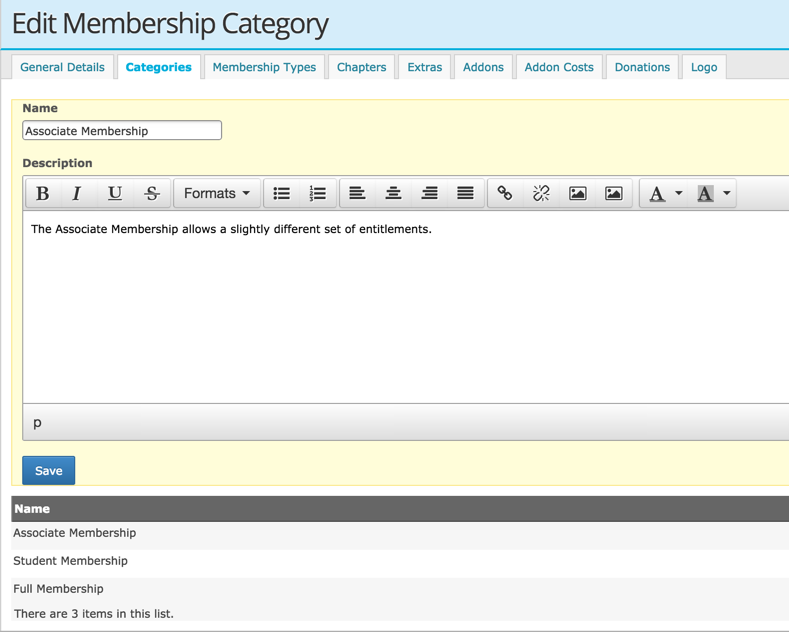Image resolution: width=789 pixels, height=632 pixels.
Task: Open the text color dropdown arrow
Action: coord(679,193)
